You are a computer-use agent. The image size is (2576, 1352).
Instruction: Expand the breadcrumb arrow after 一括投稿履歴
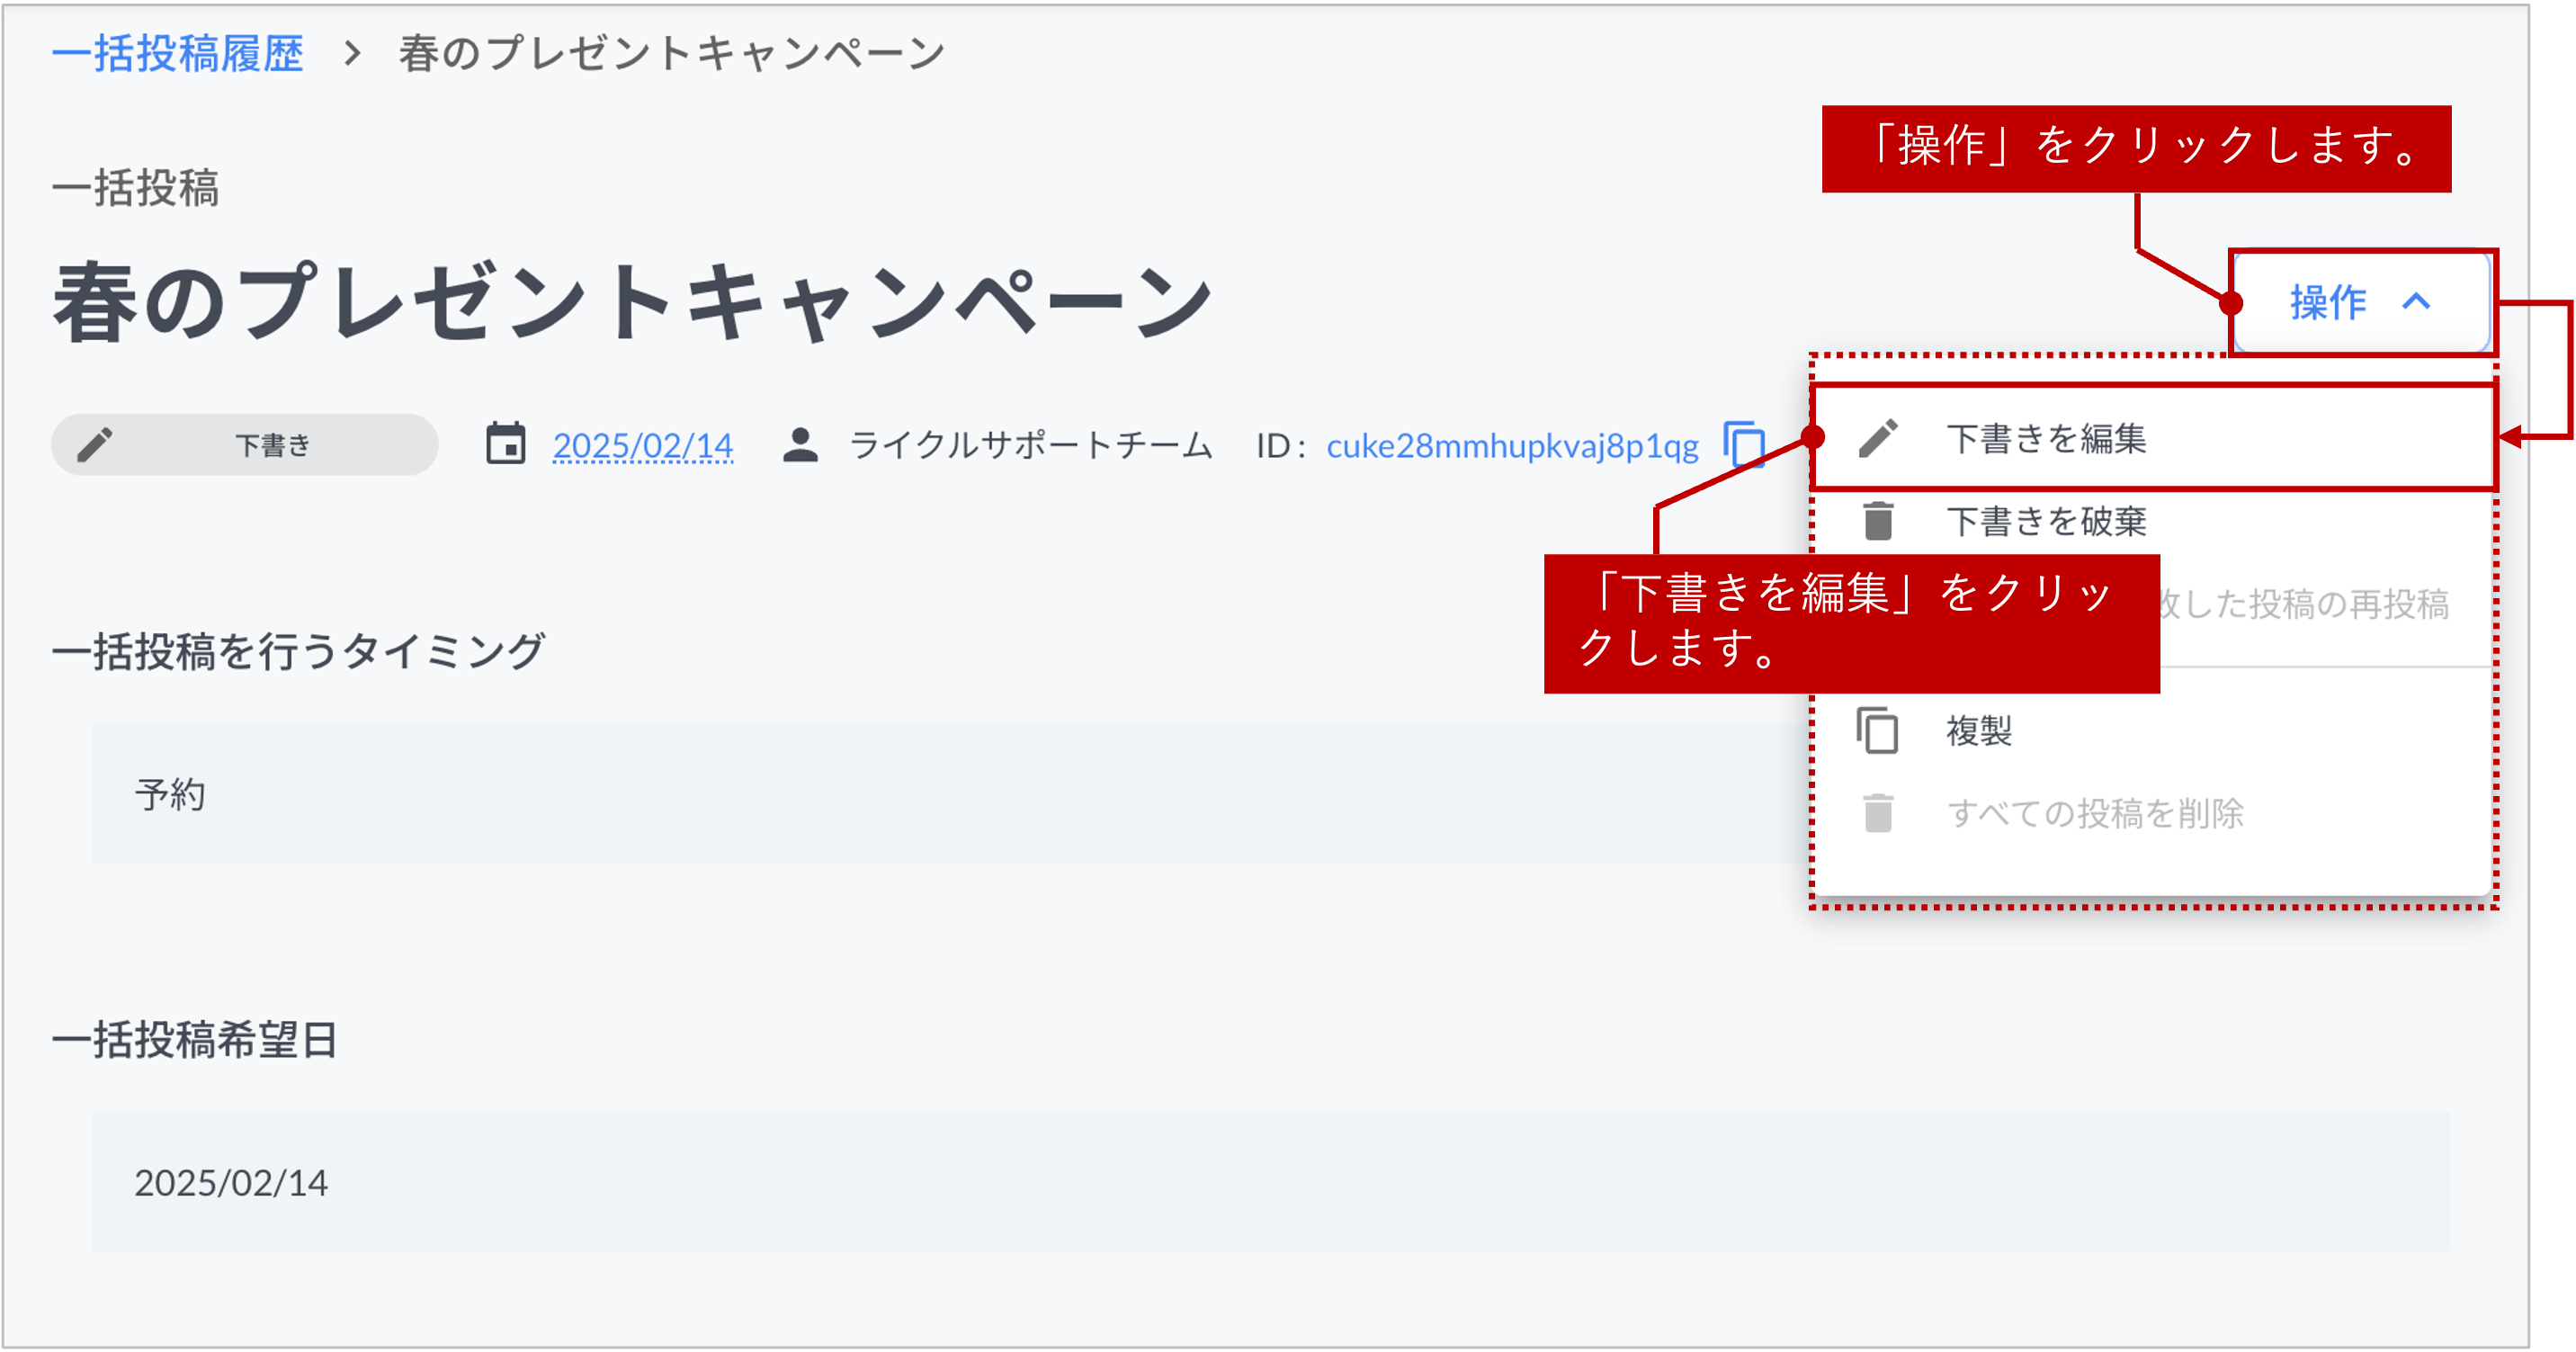[x=352, y=52]
